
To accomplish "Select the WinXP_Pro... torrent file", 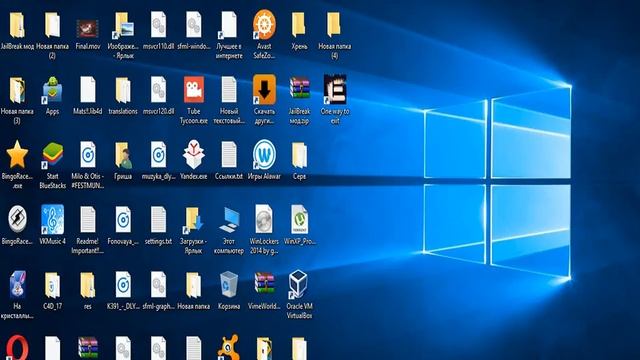I will coord(299,220).
